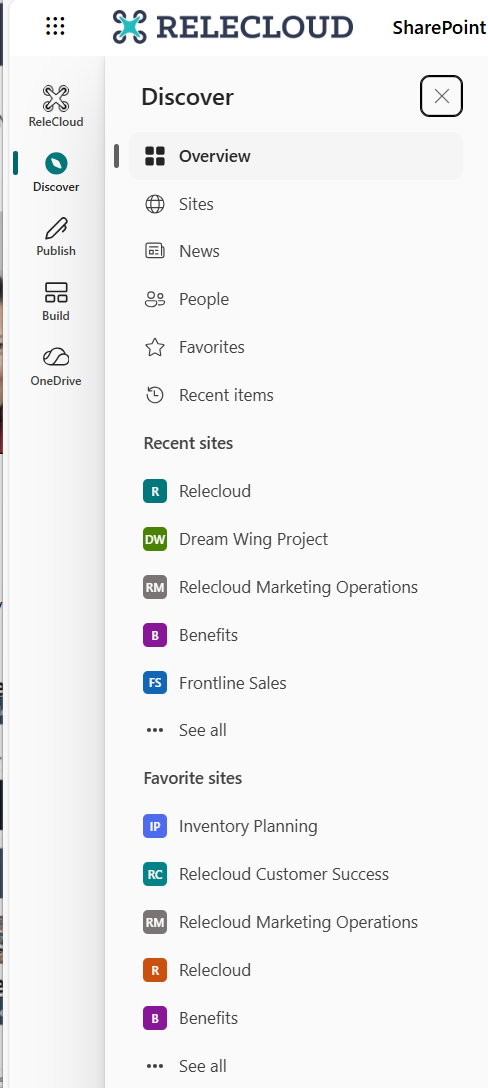488x1088 pixels.
Task: Open the SharePoint link in header
Action: 439,28
